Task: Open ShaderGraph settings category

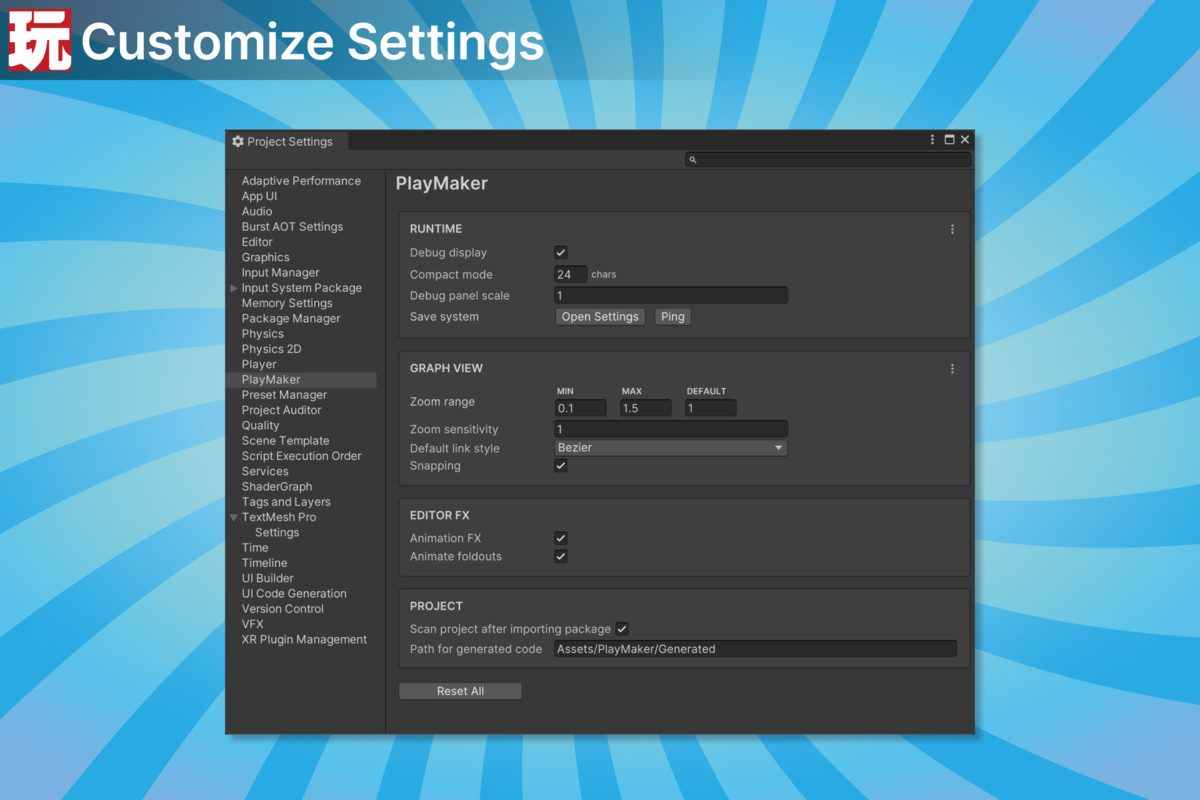Action: pos(277,487)
